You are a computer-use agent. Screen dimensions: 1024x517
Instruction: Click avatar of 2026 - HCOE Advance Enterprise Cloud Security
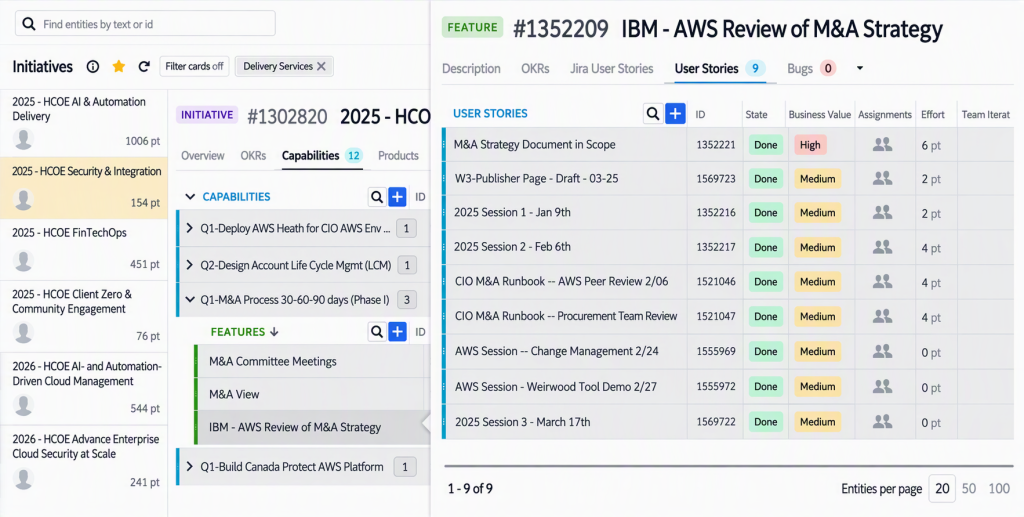pos(24,478)
